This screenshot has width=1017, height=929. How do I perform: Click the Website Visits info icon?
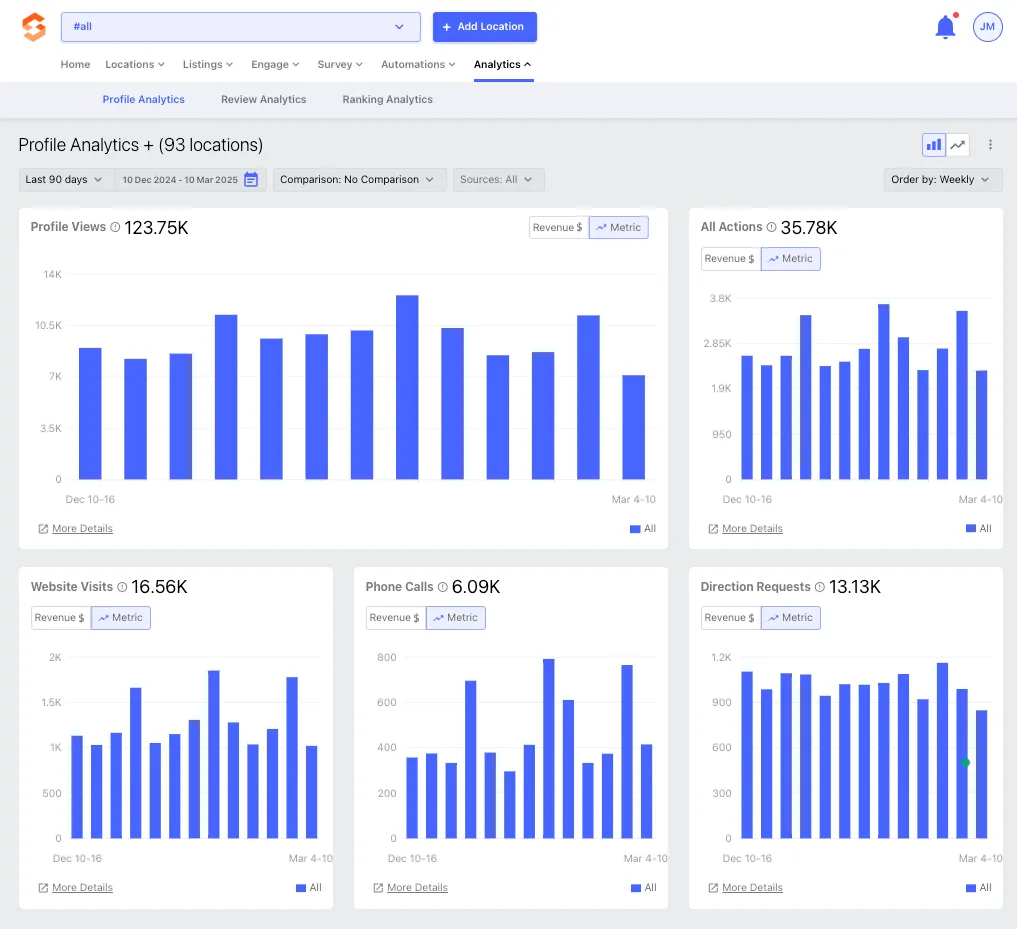pos(122,586)
